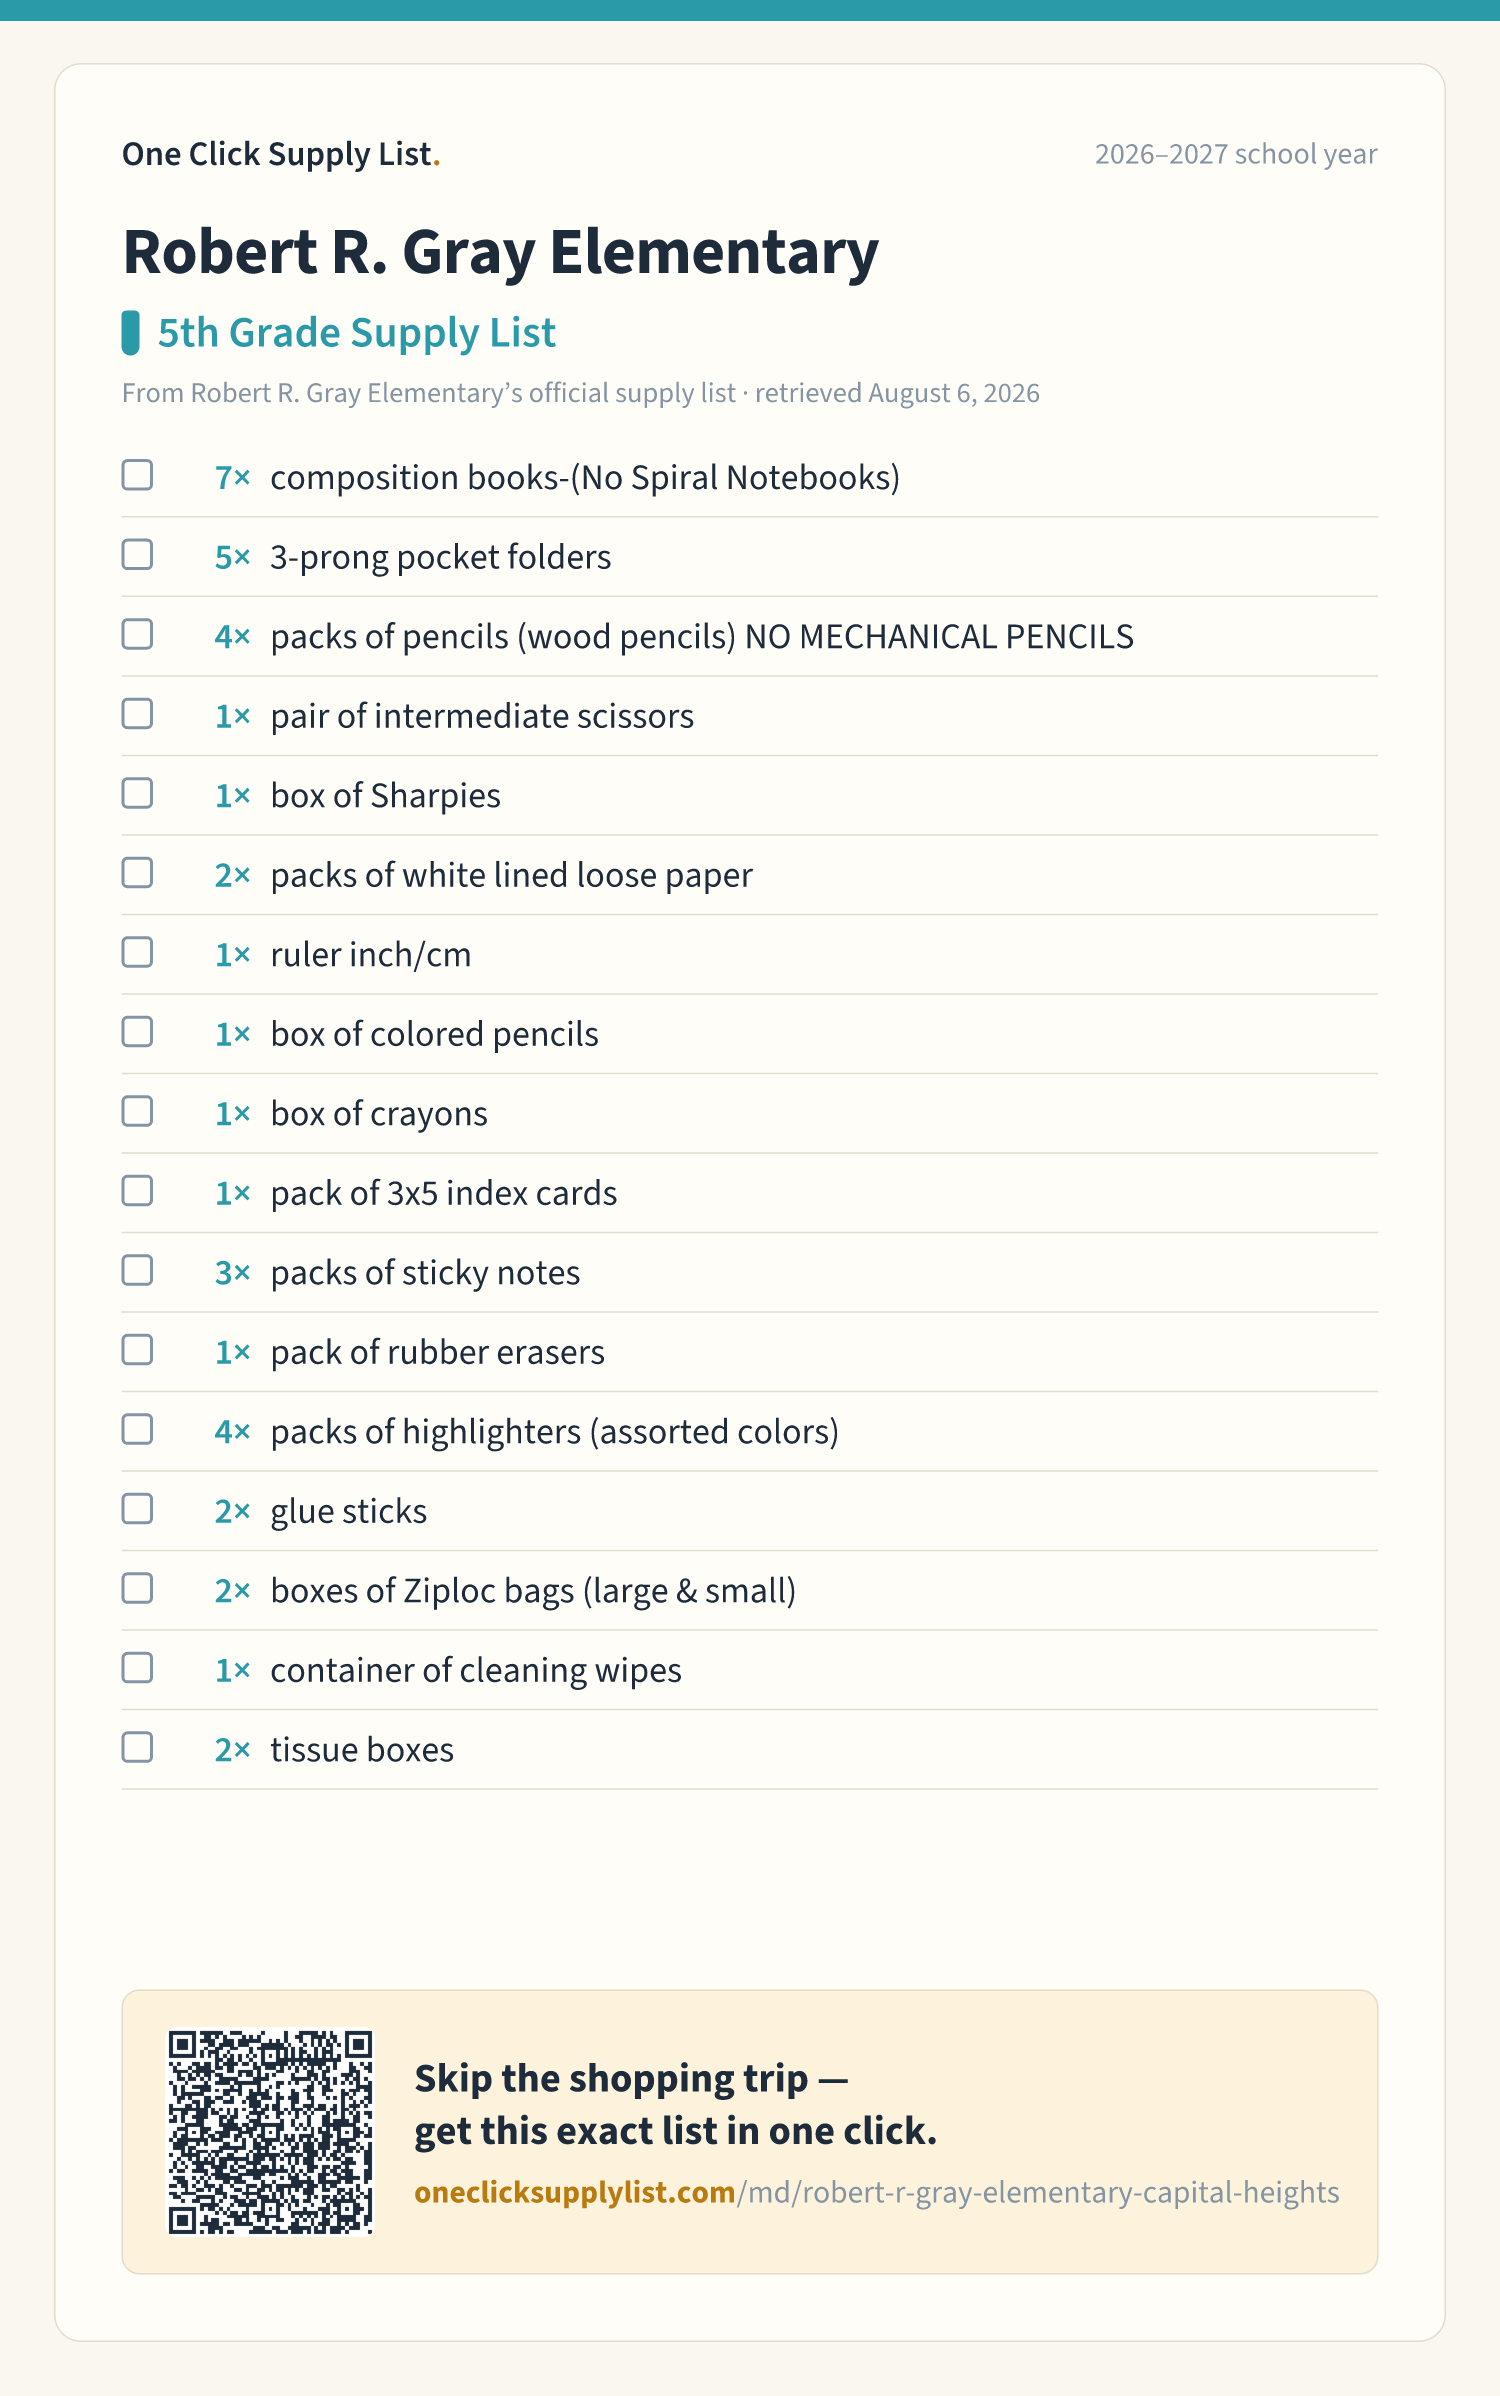This screenshot has height=2396, width=1500.
Task: Tick the 3x5 index cards checkbox
Action: [x=137, y=1191]
